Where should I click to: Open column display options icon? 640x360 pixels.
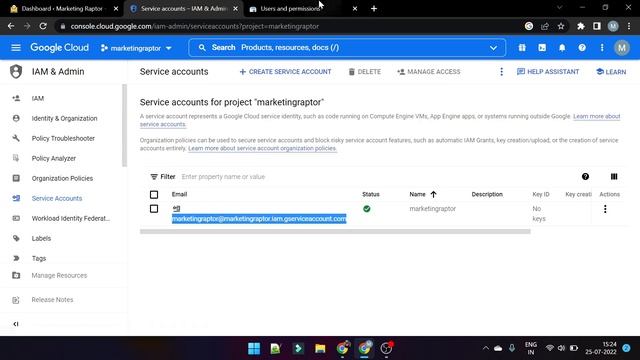click(614, 177)
